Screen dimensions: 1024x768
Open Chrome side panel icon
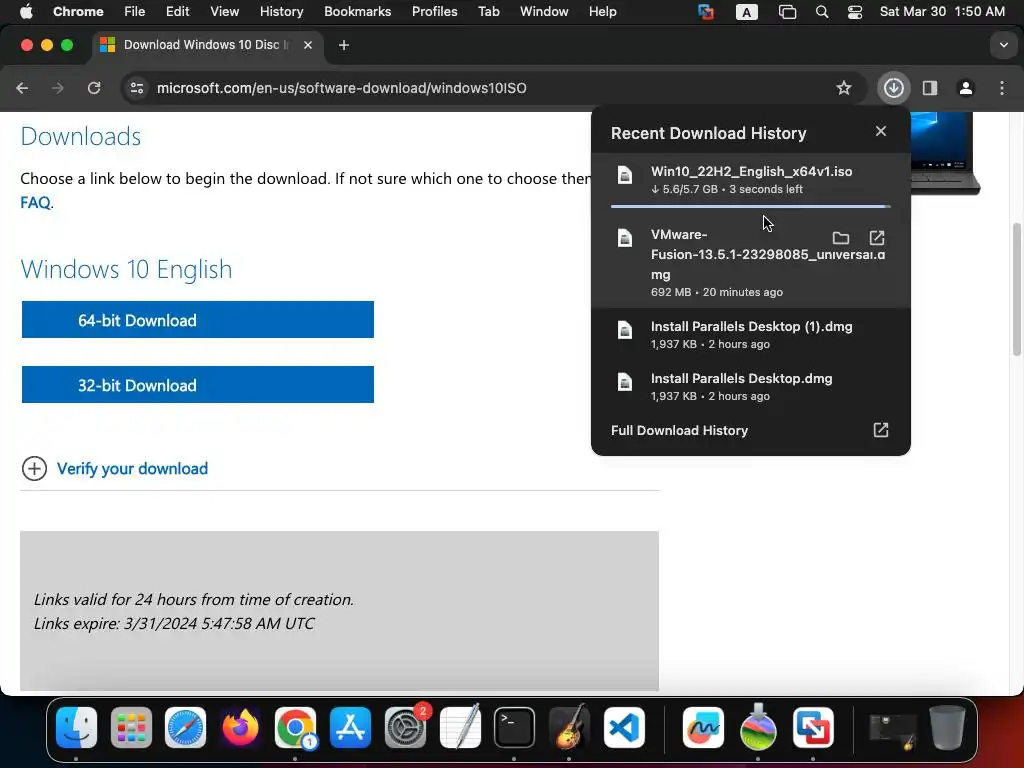(929, 88)
